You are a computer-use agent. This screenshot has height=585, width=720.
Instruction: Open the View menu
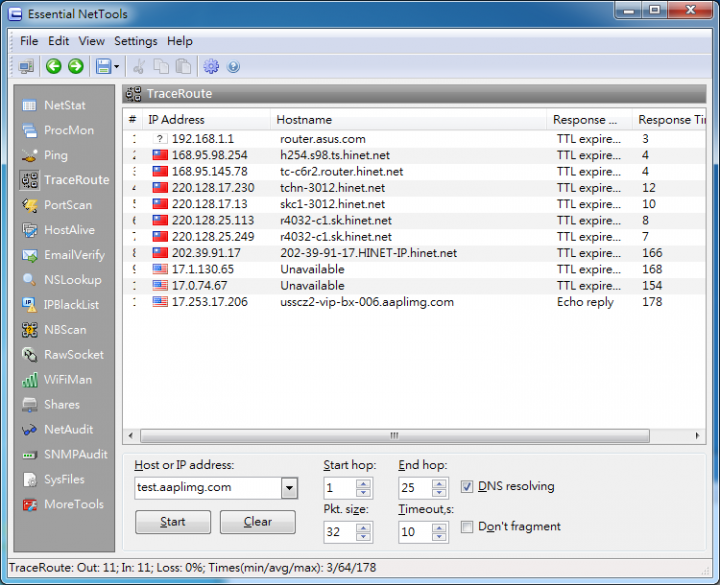(x=91, y=41)
